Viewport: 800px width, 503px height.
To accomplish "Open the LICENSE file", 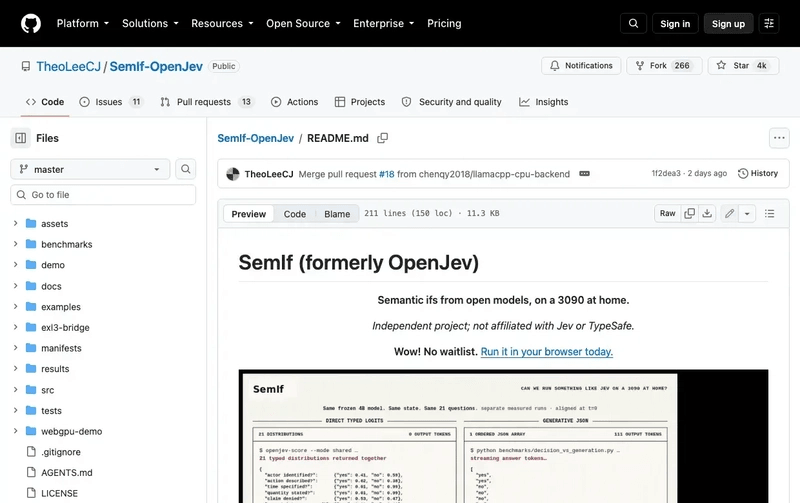I will 59,493.
